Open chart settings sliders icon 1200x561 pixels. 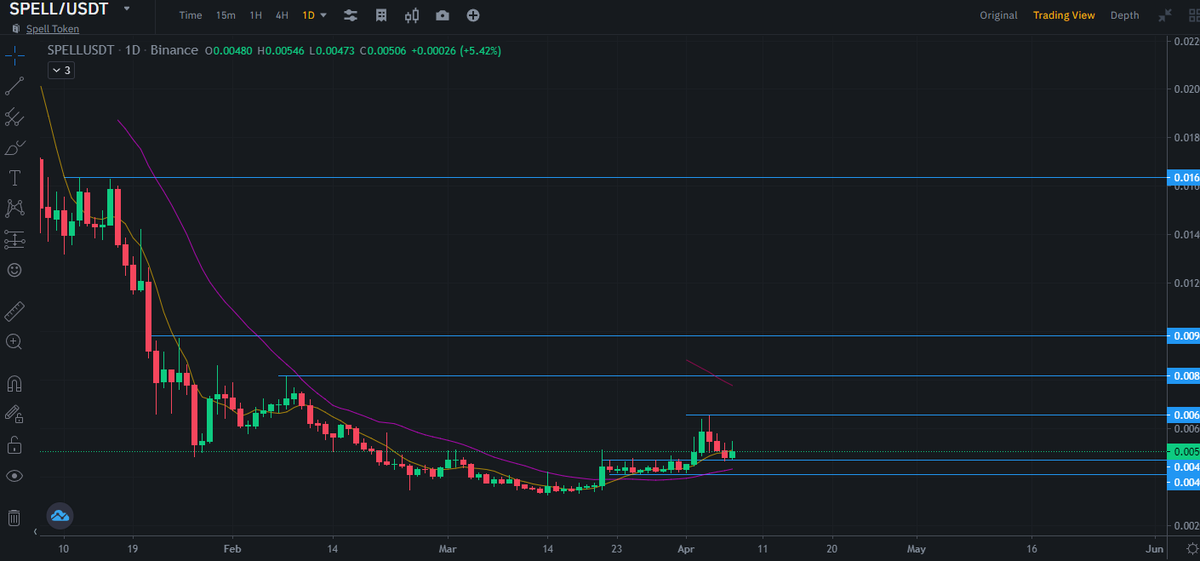350,15
